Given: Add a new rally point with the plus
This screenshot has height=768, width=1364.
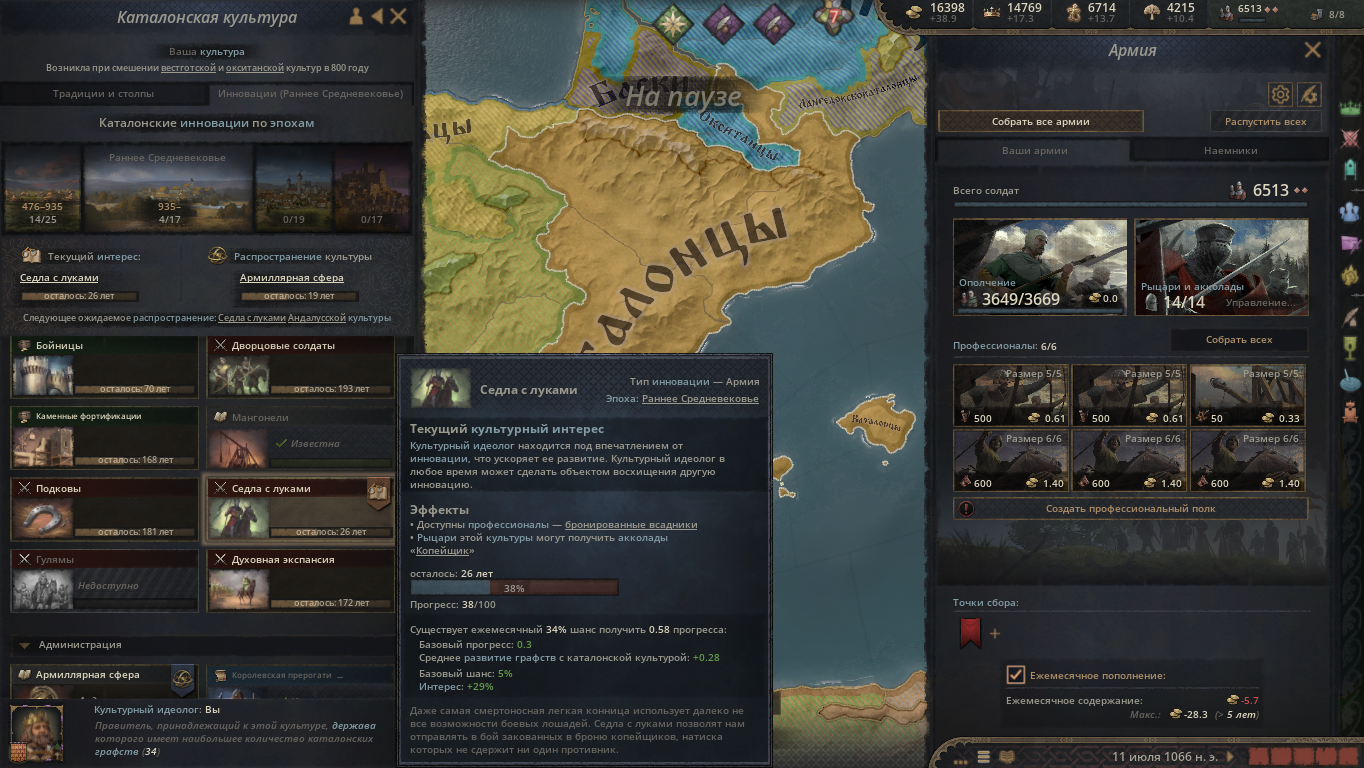Looking at the screenshot, I should 994,633.
